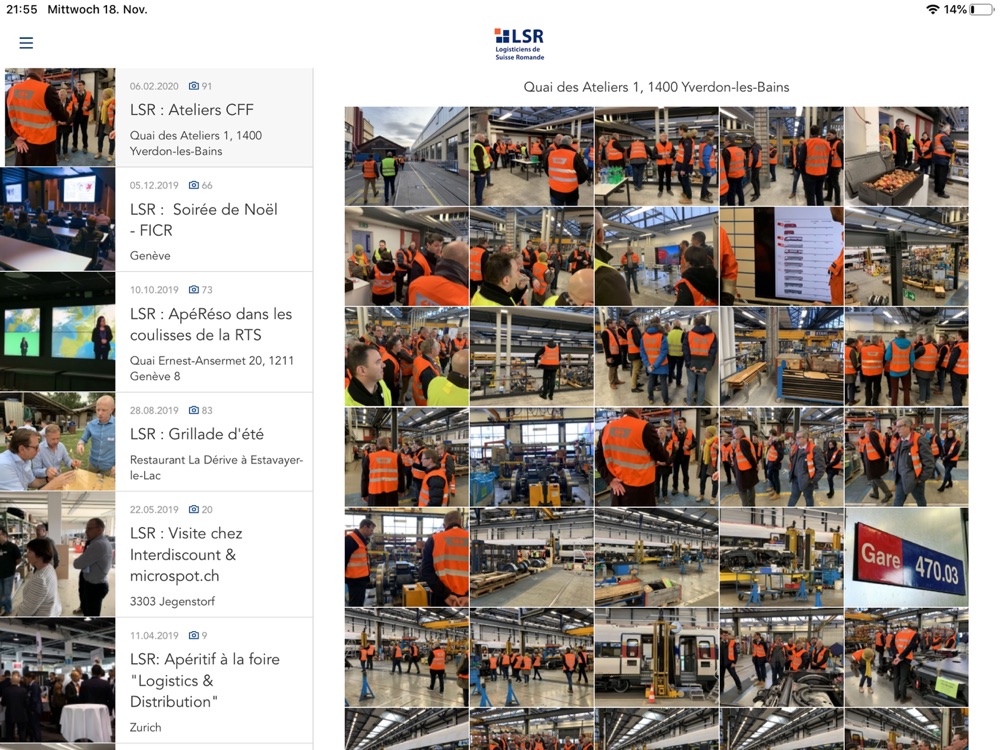This screenshot has width=1000, height=750.
Task: Select Ateliers CFF album cover thumbnail
Action: coord(58,117)
